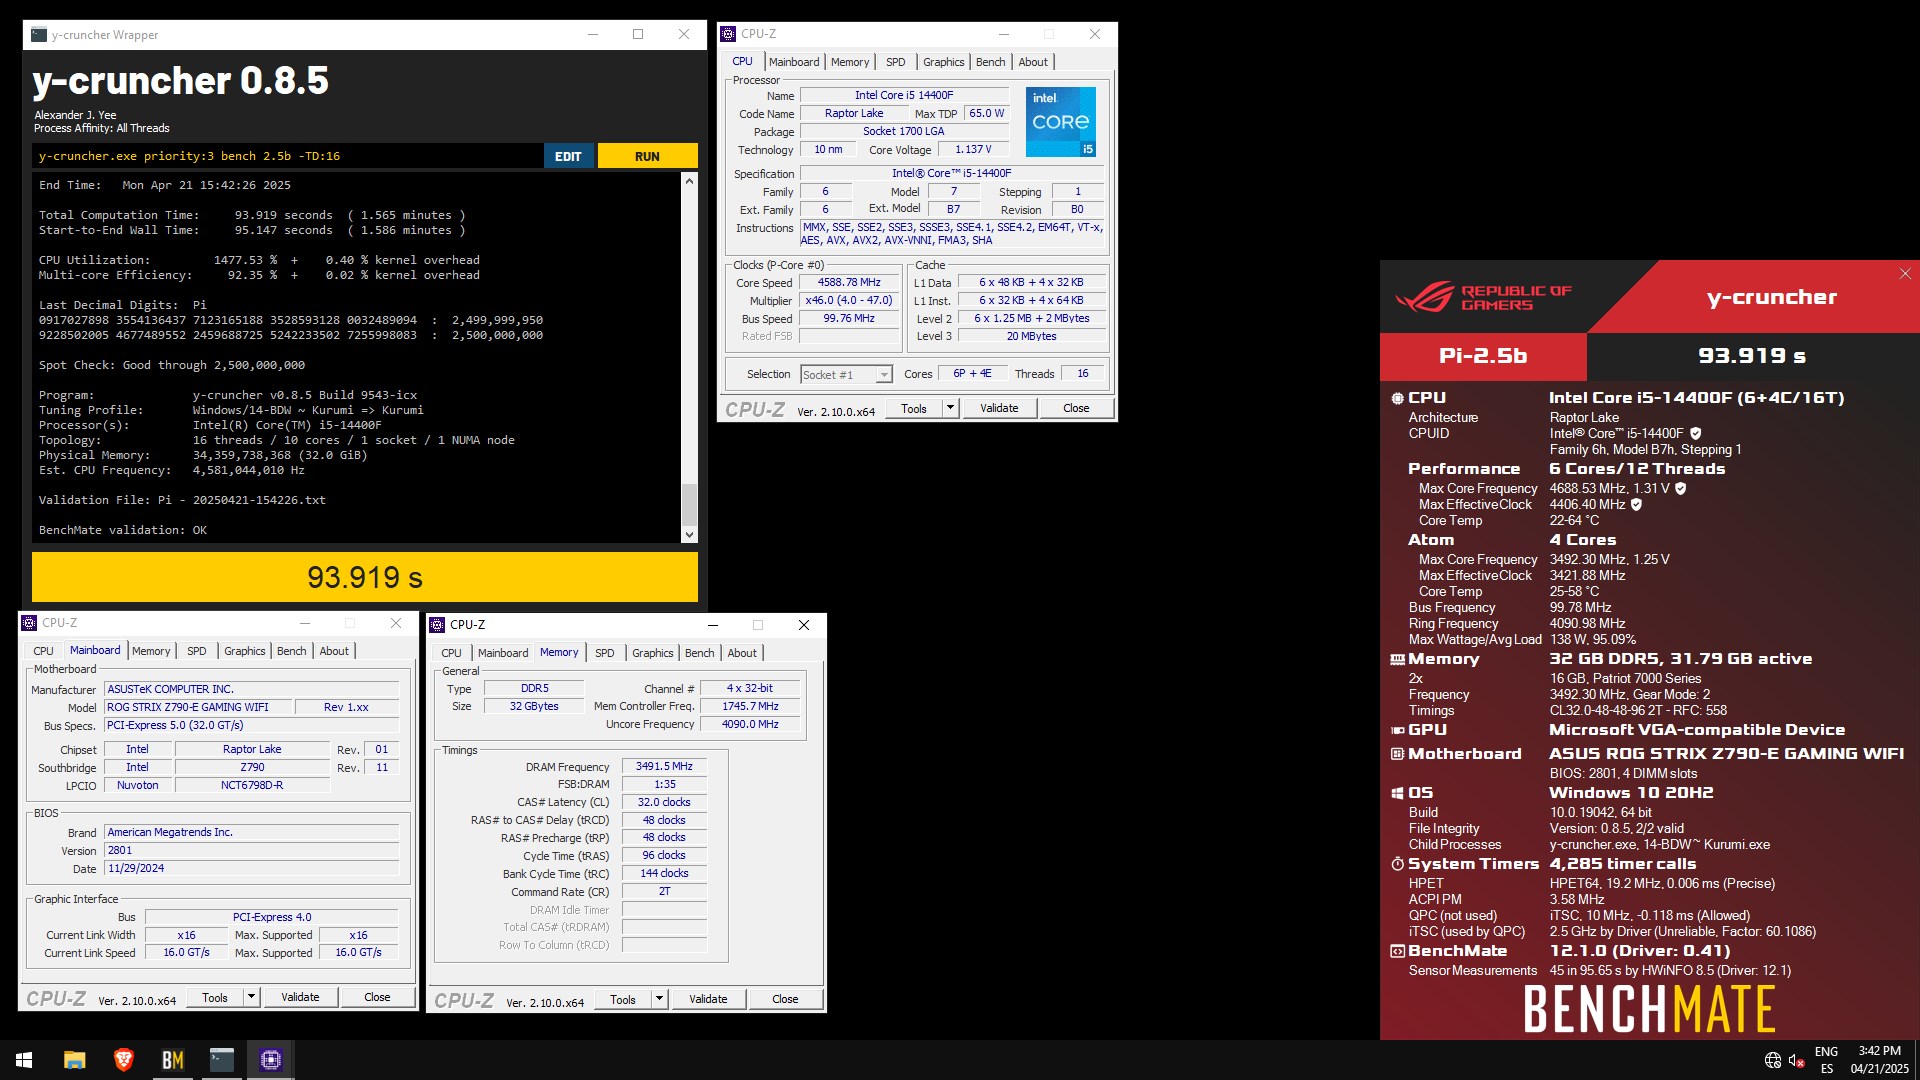Screen dimensions: 1920x1080
Task: Open the About tab in Memory window
Action: tap(742, 653)
